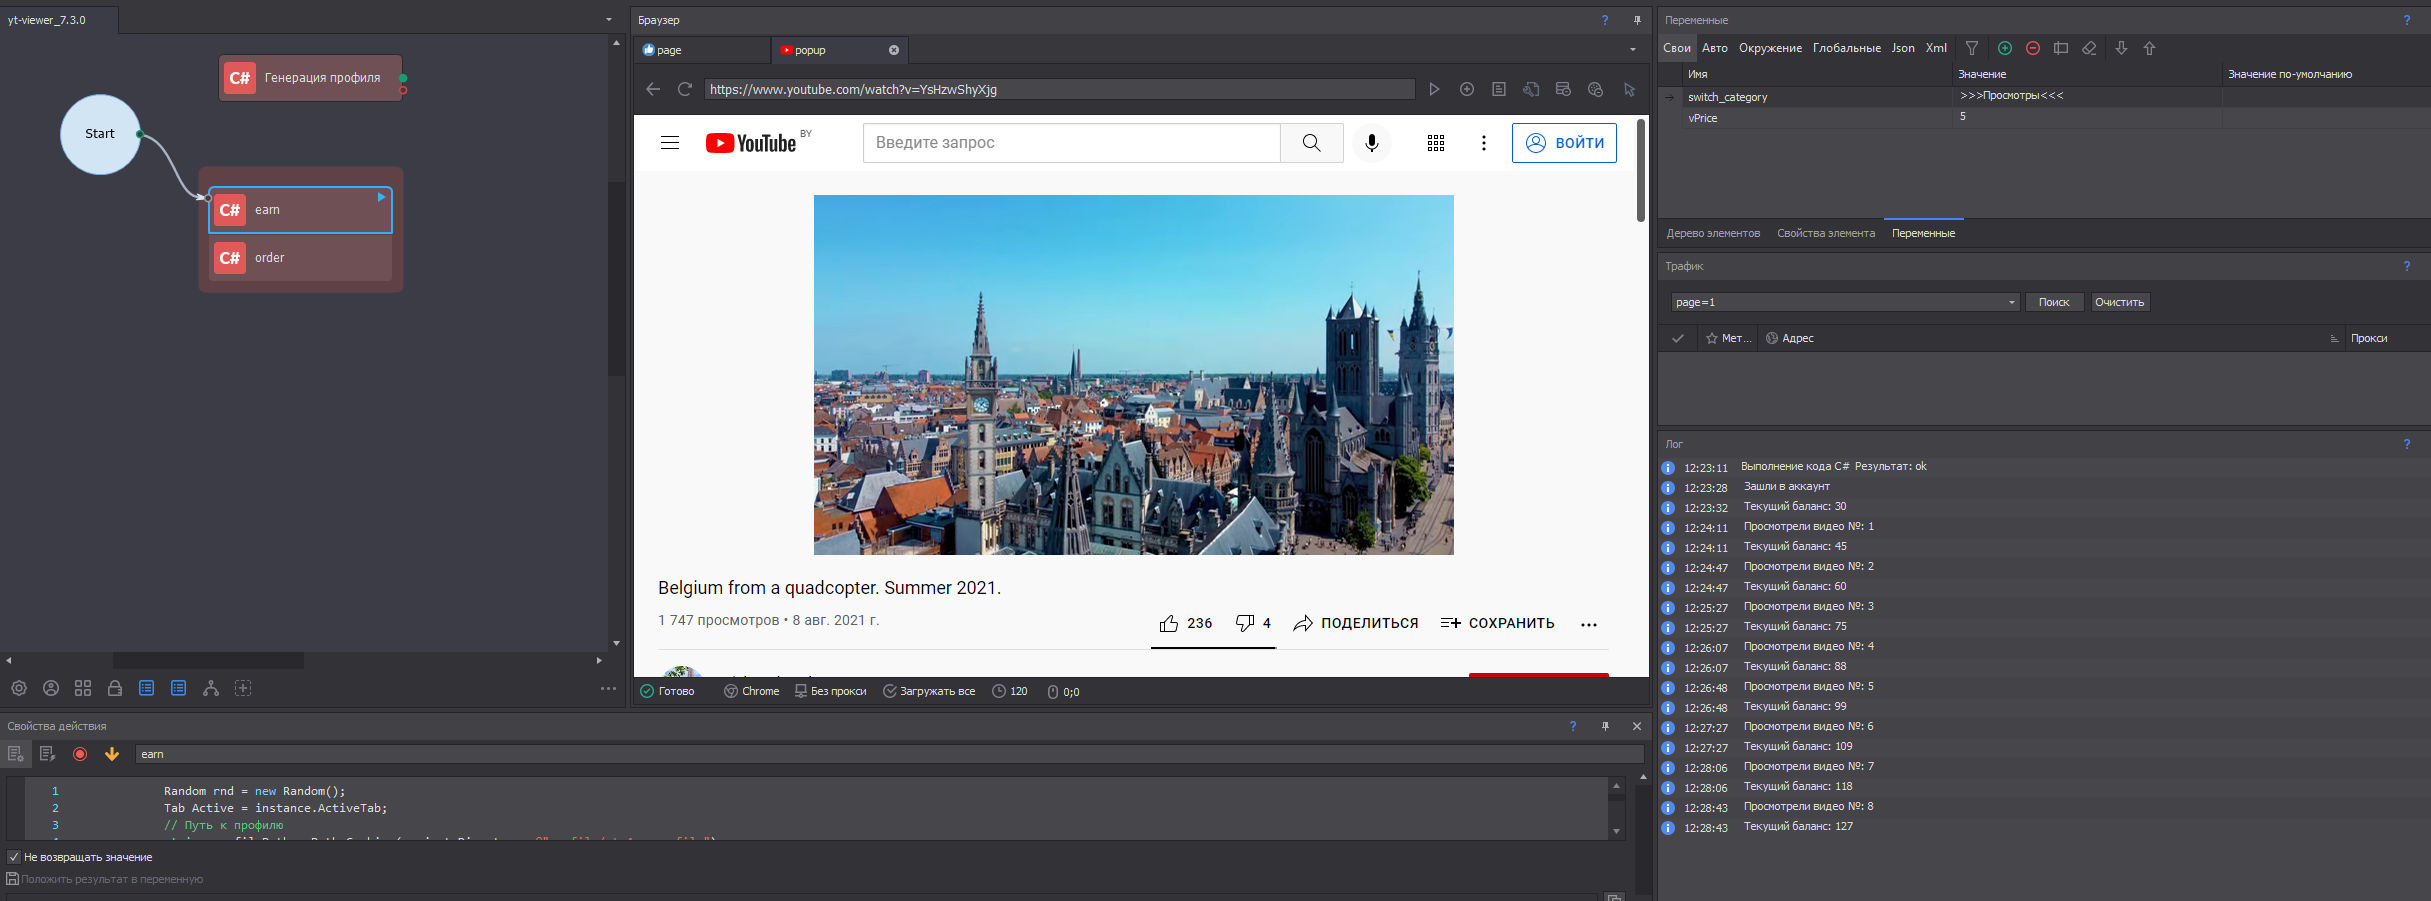Toggle 'Без прокси' proxy setting in status bar

pyautogui.click(x=830, y=691)
